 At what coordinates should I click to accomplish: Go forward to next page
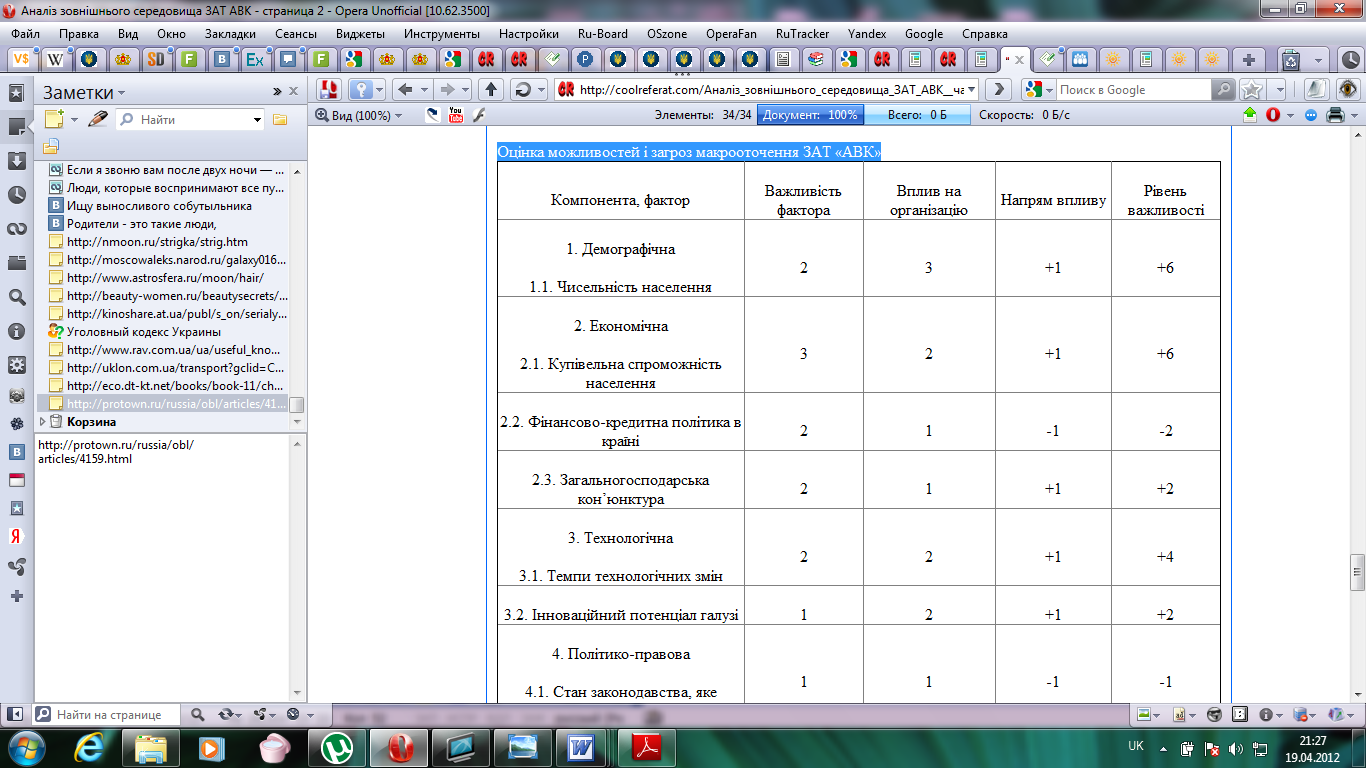[449, 89]
